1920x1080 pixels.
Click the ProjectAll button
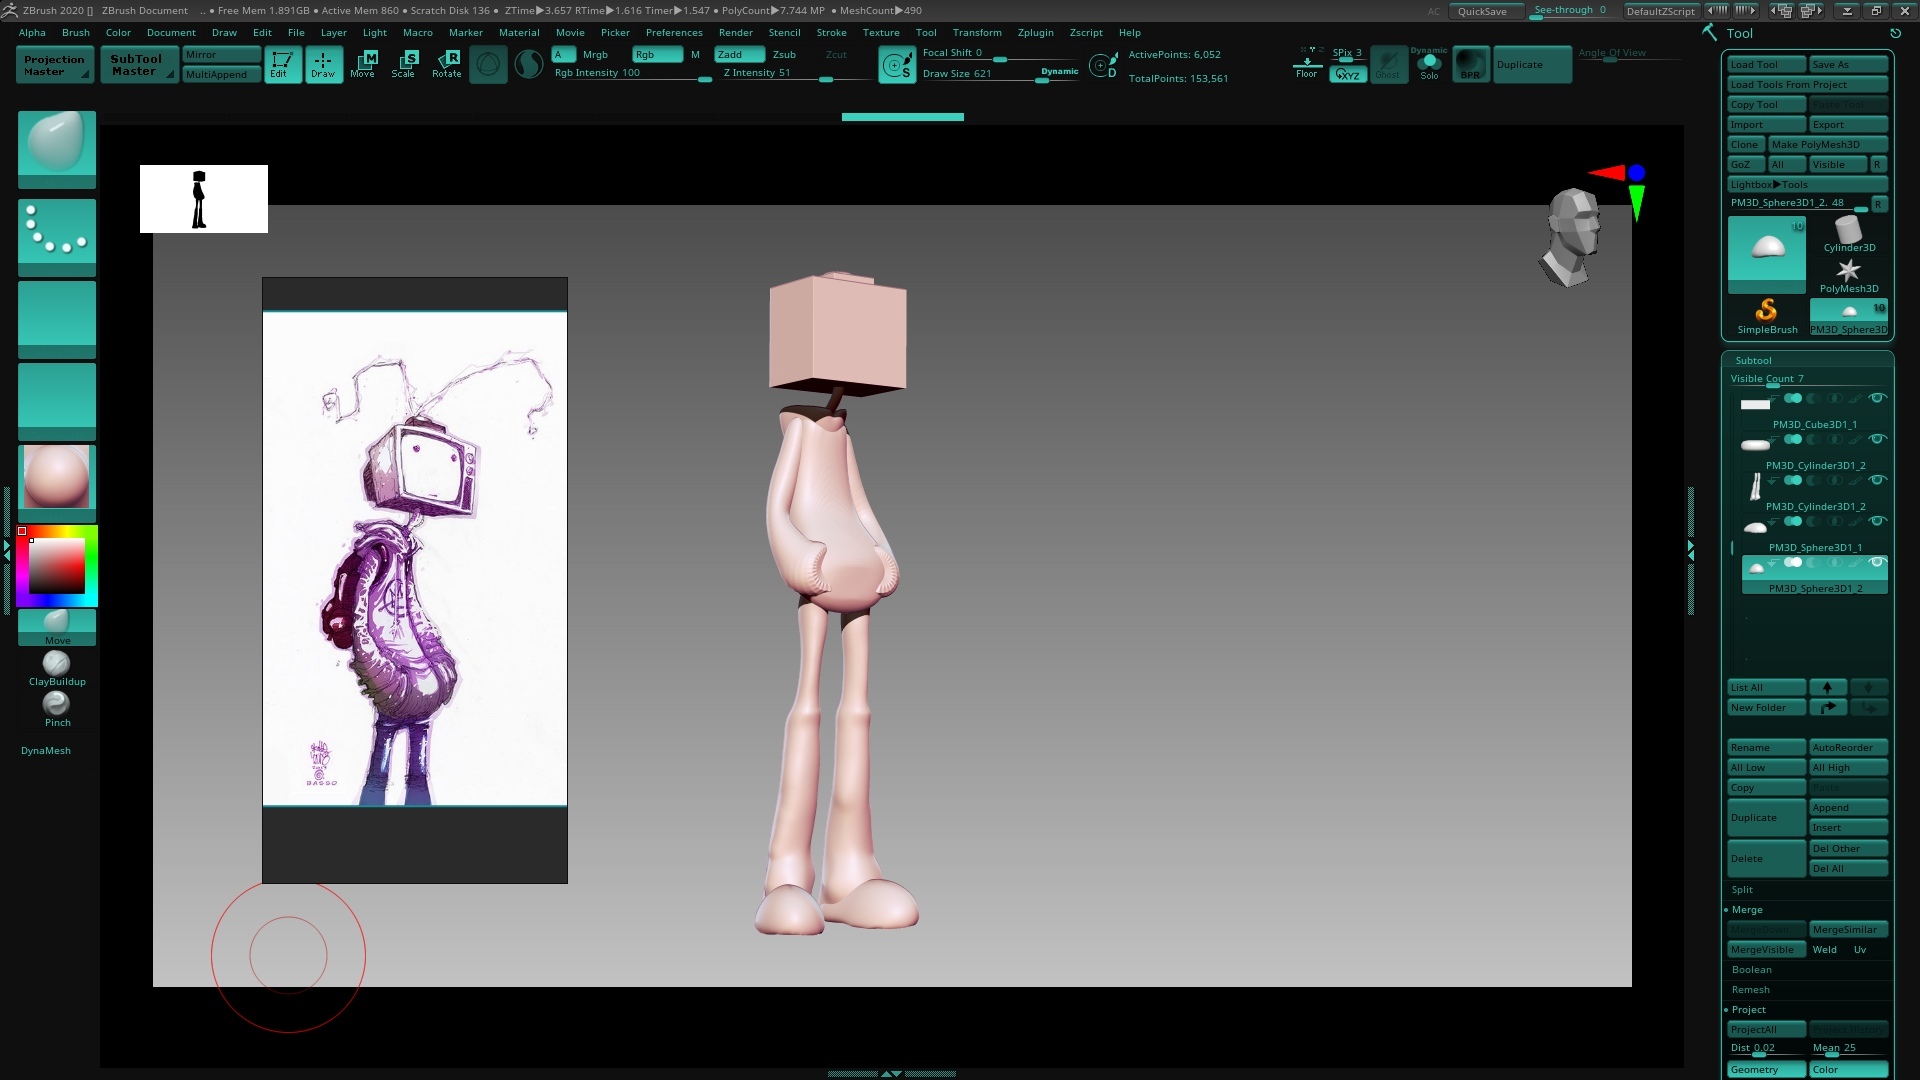(1766, 1030)
